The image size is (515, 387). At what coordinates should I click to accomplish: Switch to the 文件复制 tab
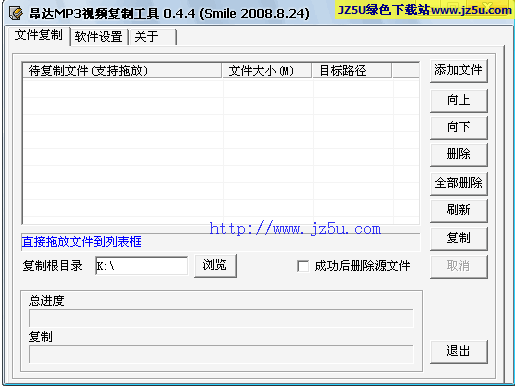(x=38, y=35)
